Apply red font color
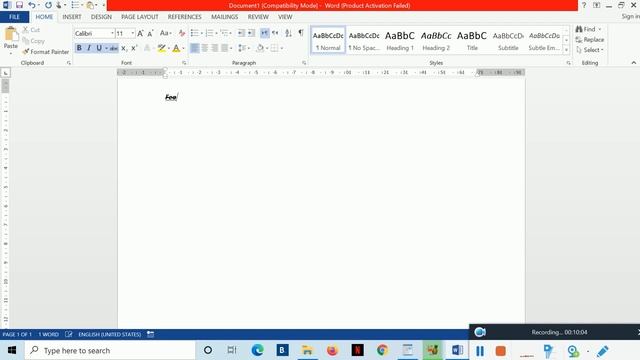The image size is (640, 360). pyautogui.click(x=176, y=48)
